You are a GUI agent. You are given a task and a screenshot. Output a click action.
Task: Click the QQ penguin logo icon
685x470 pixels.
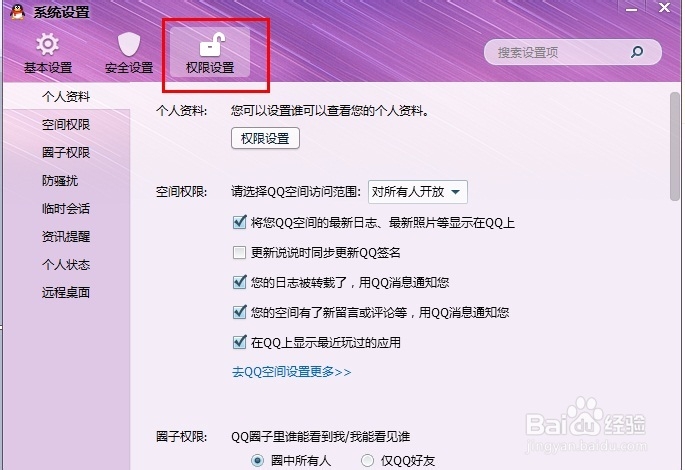[17, 12]
